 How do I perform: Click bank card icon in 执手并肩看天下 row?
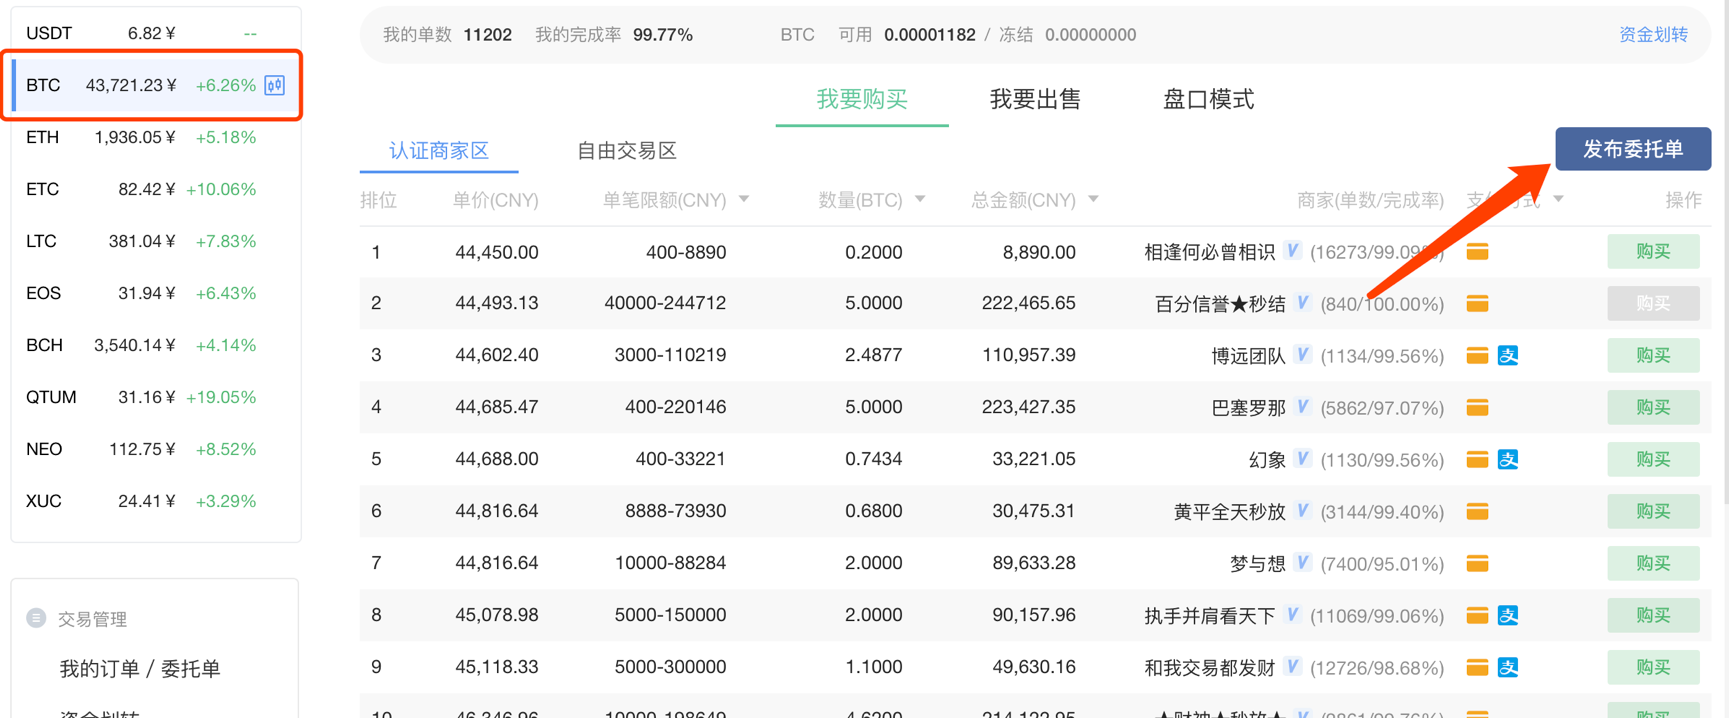[1477, 615]
